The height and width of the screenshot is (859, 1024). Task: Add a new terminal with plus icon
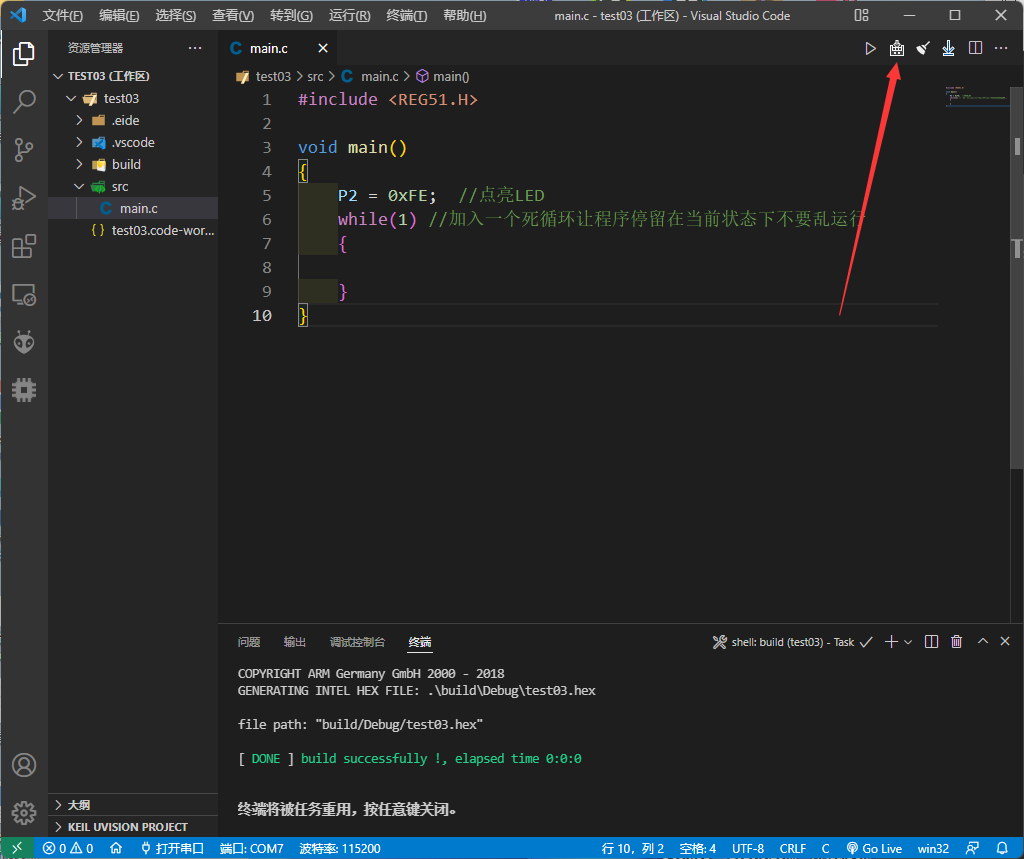891,641
